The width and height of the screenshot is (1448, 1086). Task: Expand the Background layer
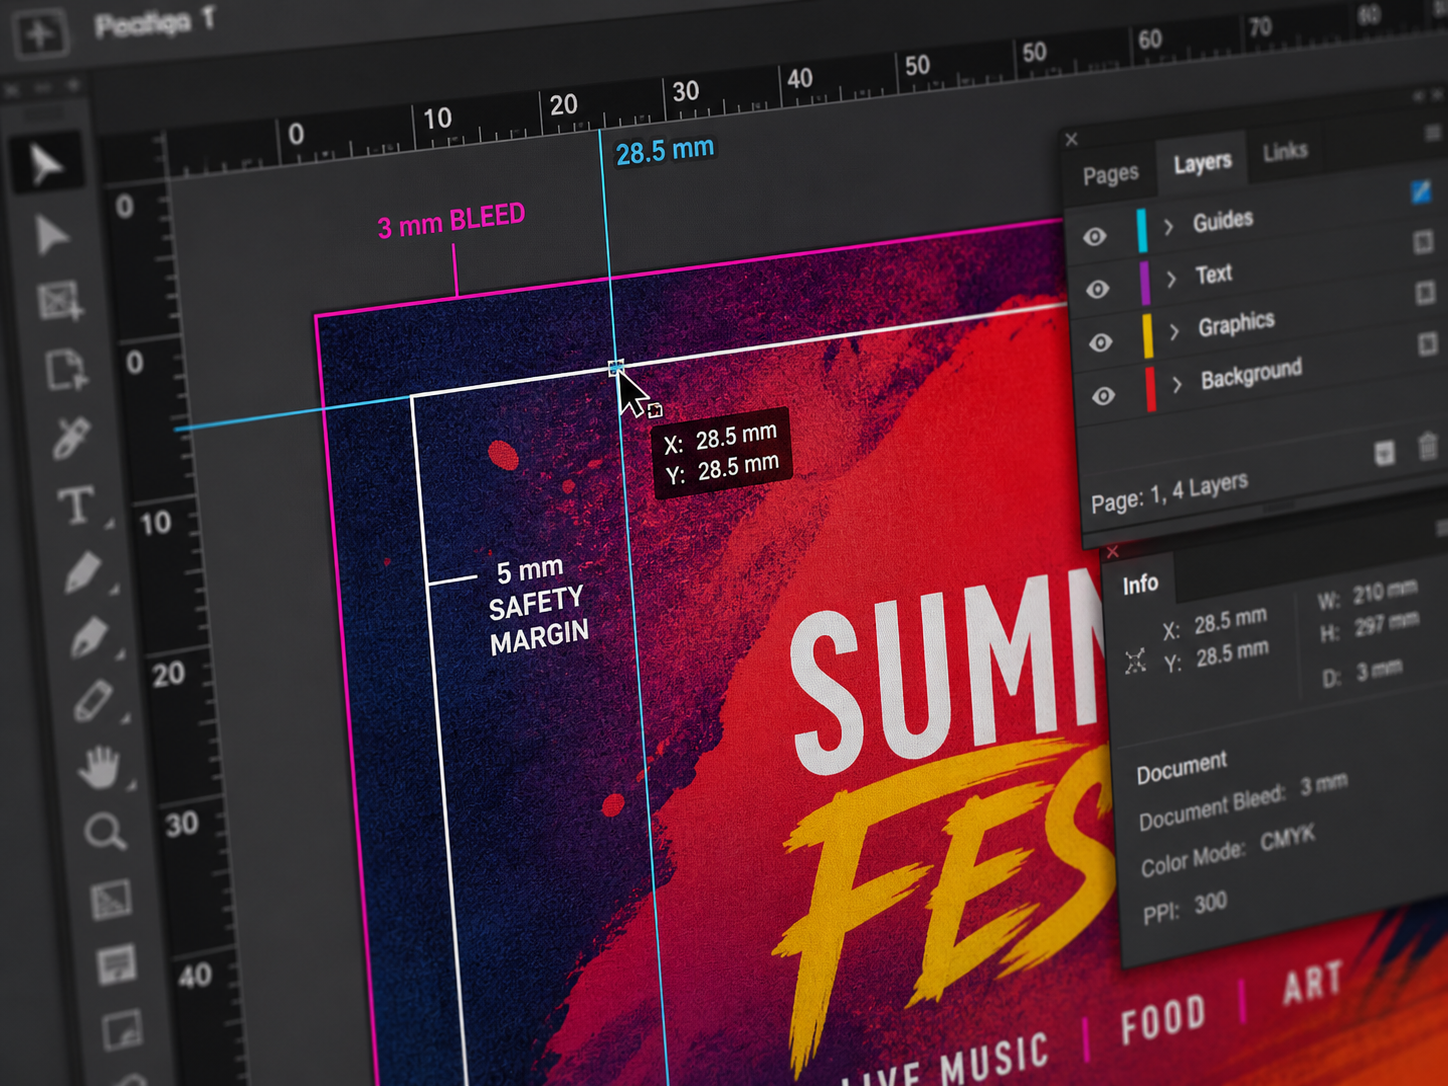coord(1177,384)
